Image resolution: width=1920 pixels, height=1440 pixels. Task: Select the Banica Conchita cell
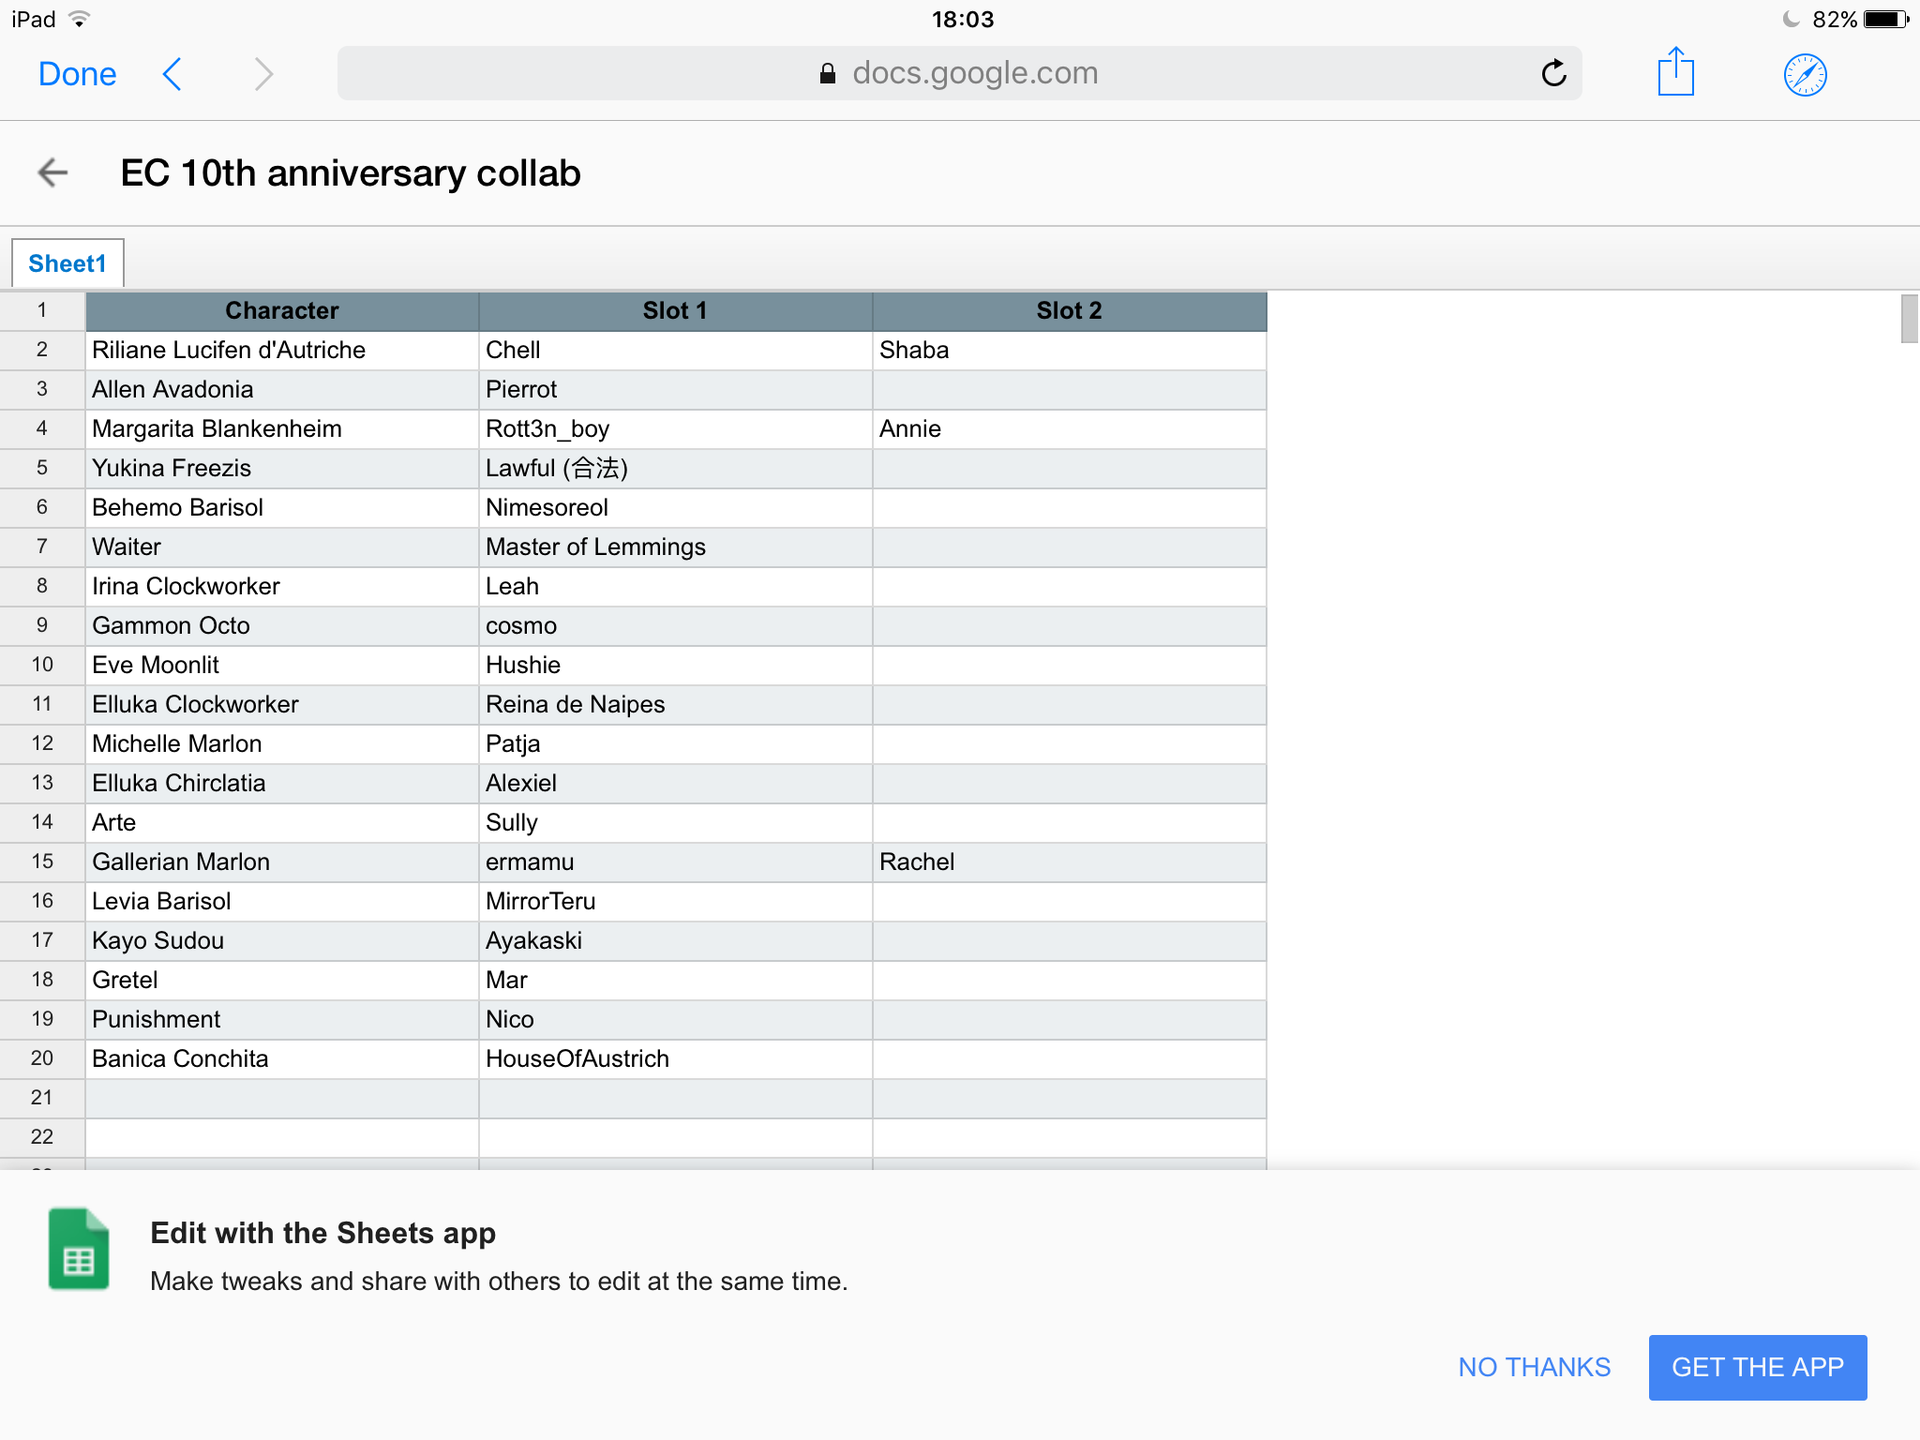pos(282,1058)
